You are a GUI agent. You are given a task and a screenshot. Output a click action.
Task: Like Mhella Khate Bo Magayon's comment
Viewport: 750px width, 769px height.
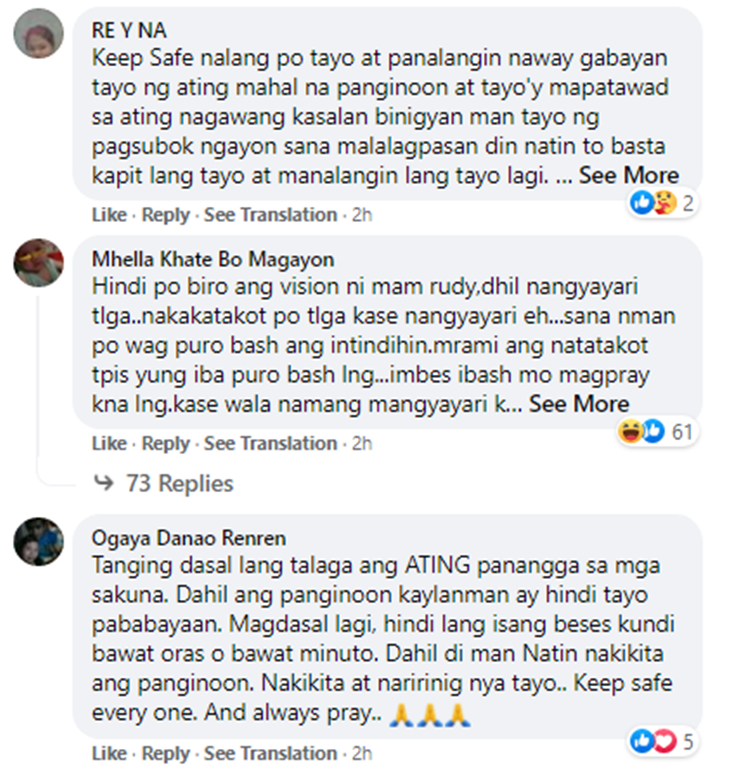point(109,443)
